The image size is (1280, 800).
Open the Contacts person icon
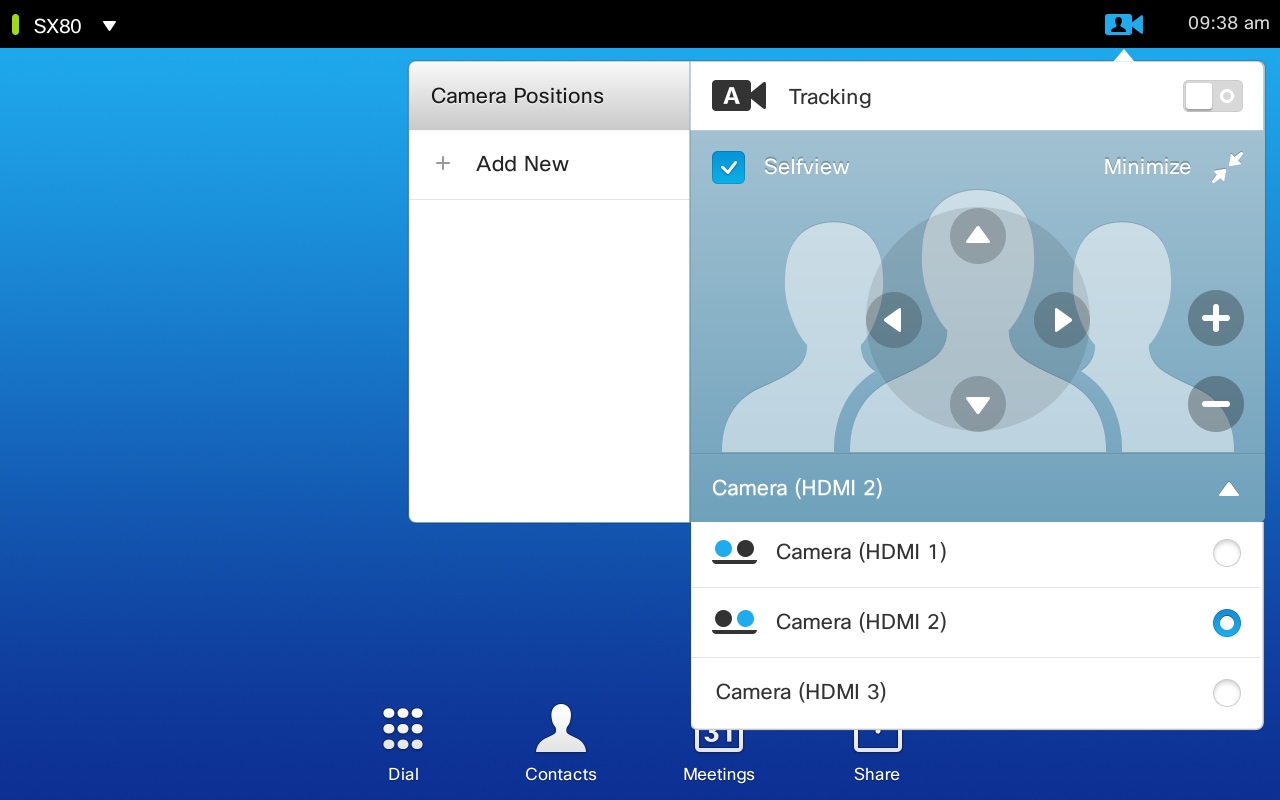pyautogui.click(x=561, y=728)
